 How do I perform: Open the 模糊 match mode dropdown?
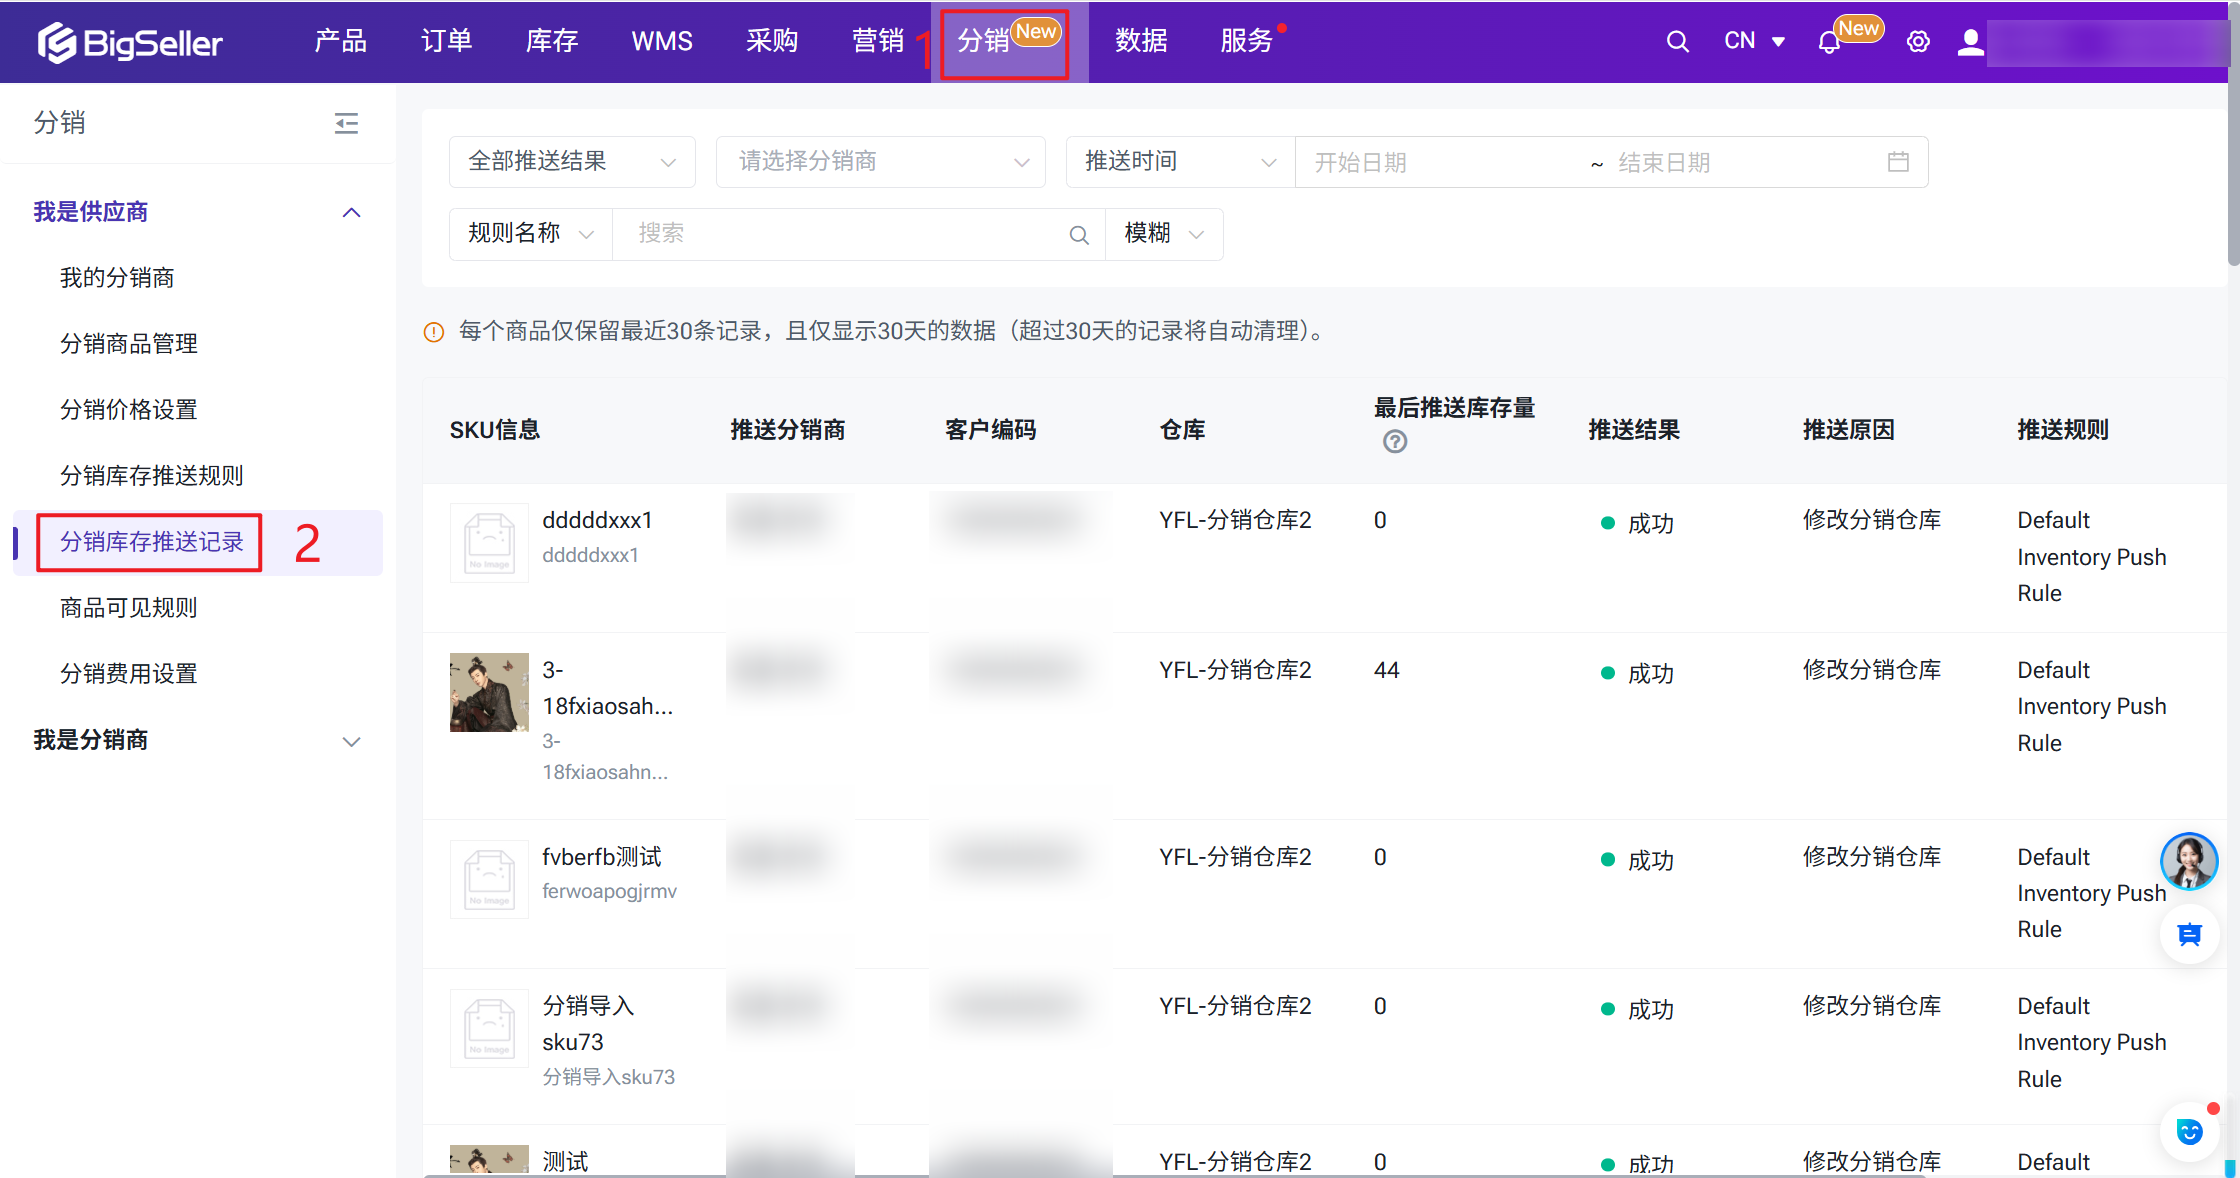coord(1163,234)
